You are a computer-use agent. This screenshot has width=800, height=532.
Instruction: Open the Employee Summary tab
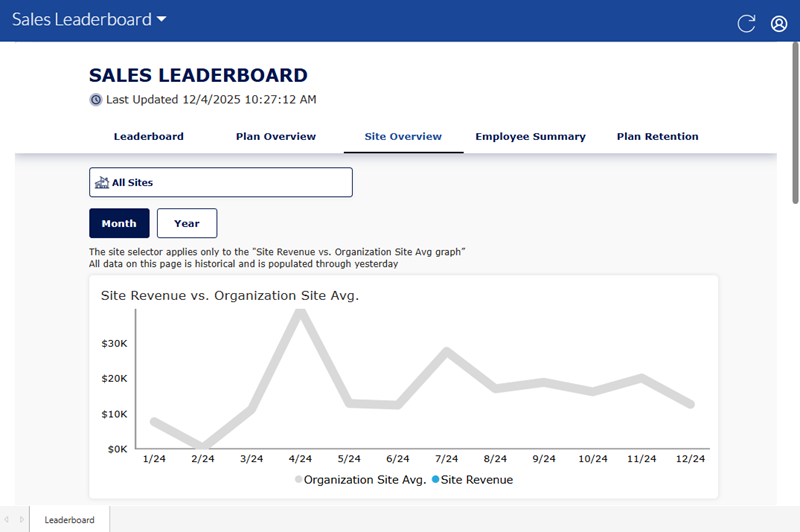pos(530,137)
